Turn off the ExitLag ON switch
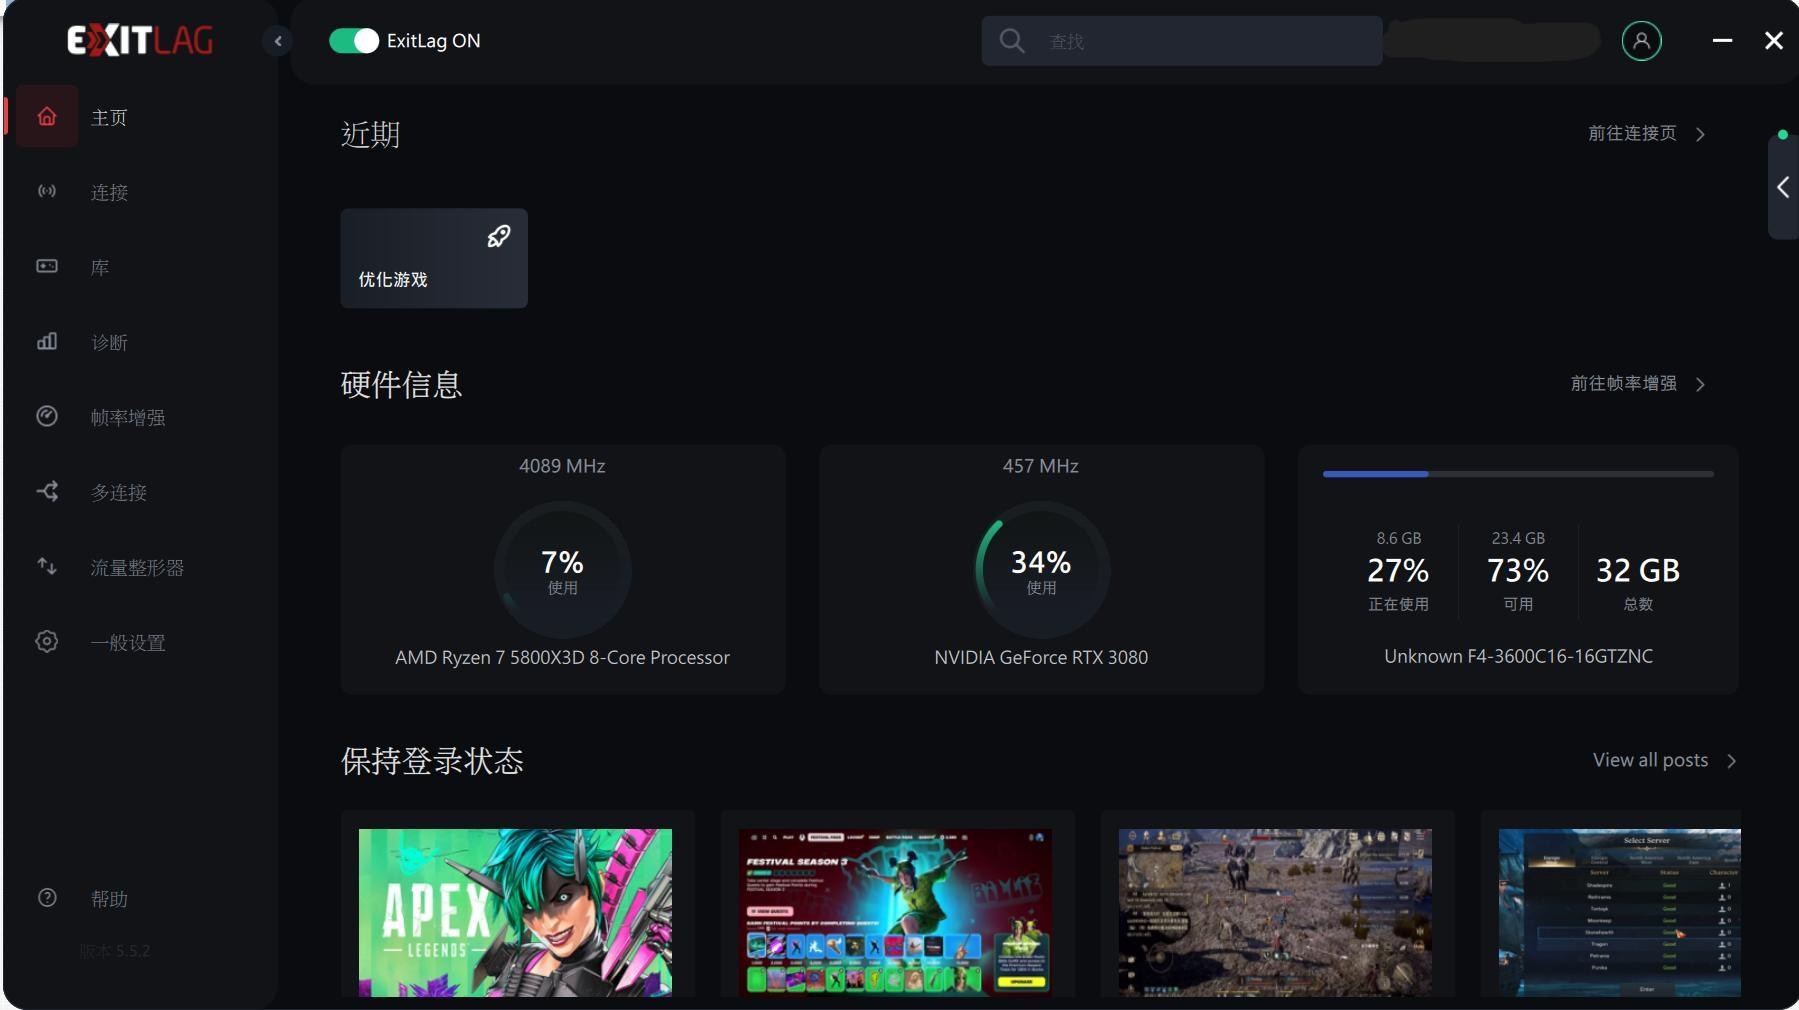This screenshot has width=1799, height=1010. click(354, 41)
